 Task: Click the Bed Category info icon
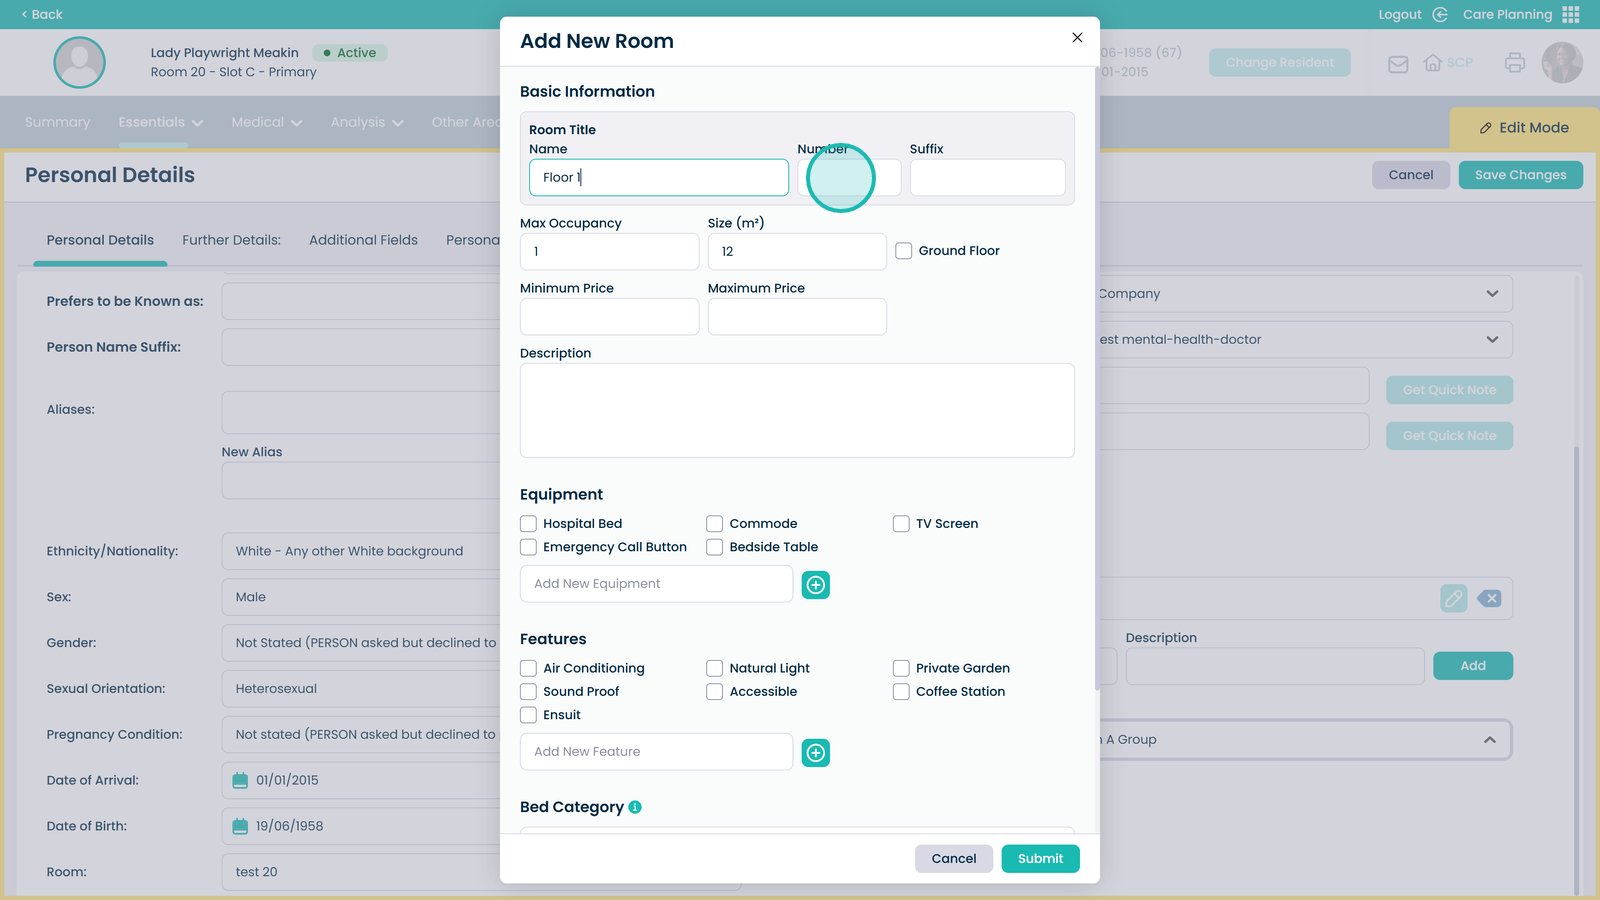(x=635, y=807)
